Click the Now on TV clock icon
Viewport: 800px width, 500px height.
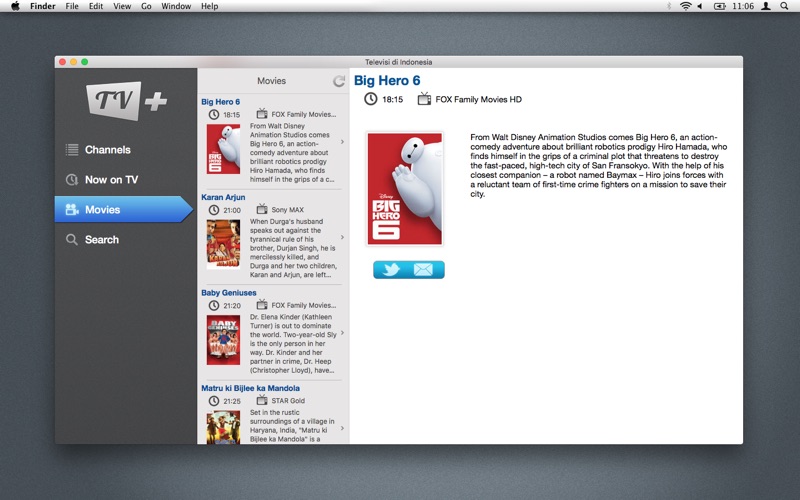72,180
